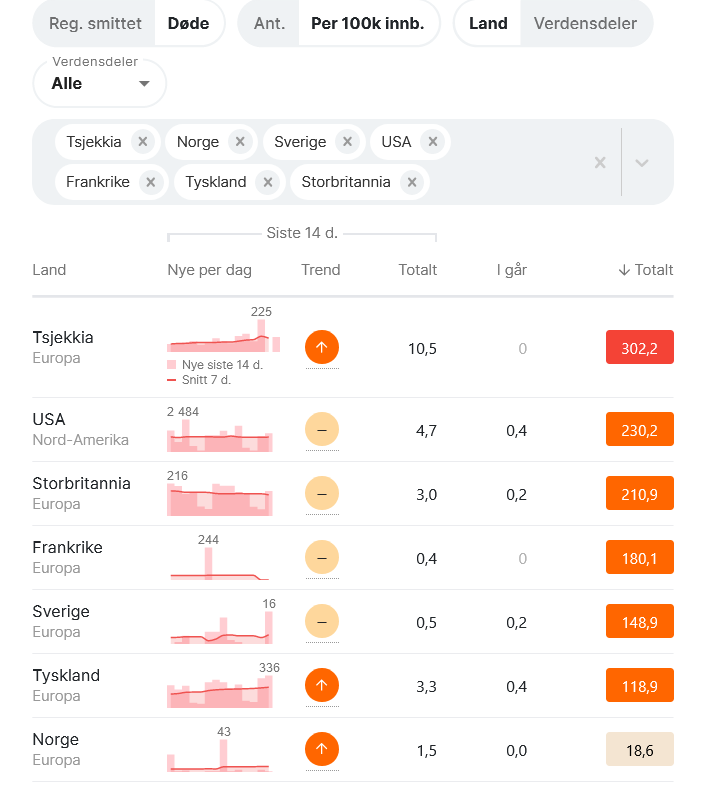Open the Verdensdeler Alle dropdown
The height and width of the screenshot is (798, 707).
(100, 83)
